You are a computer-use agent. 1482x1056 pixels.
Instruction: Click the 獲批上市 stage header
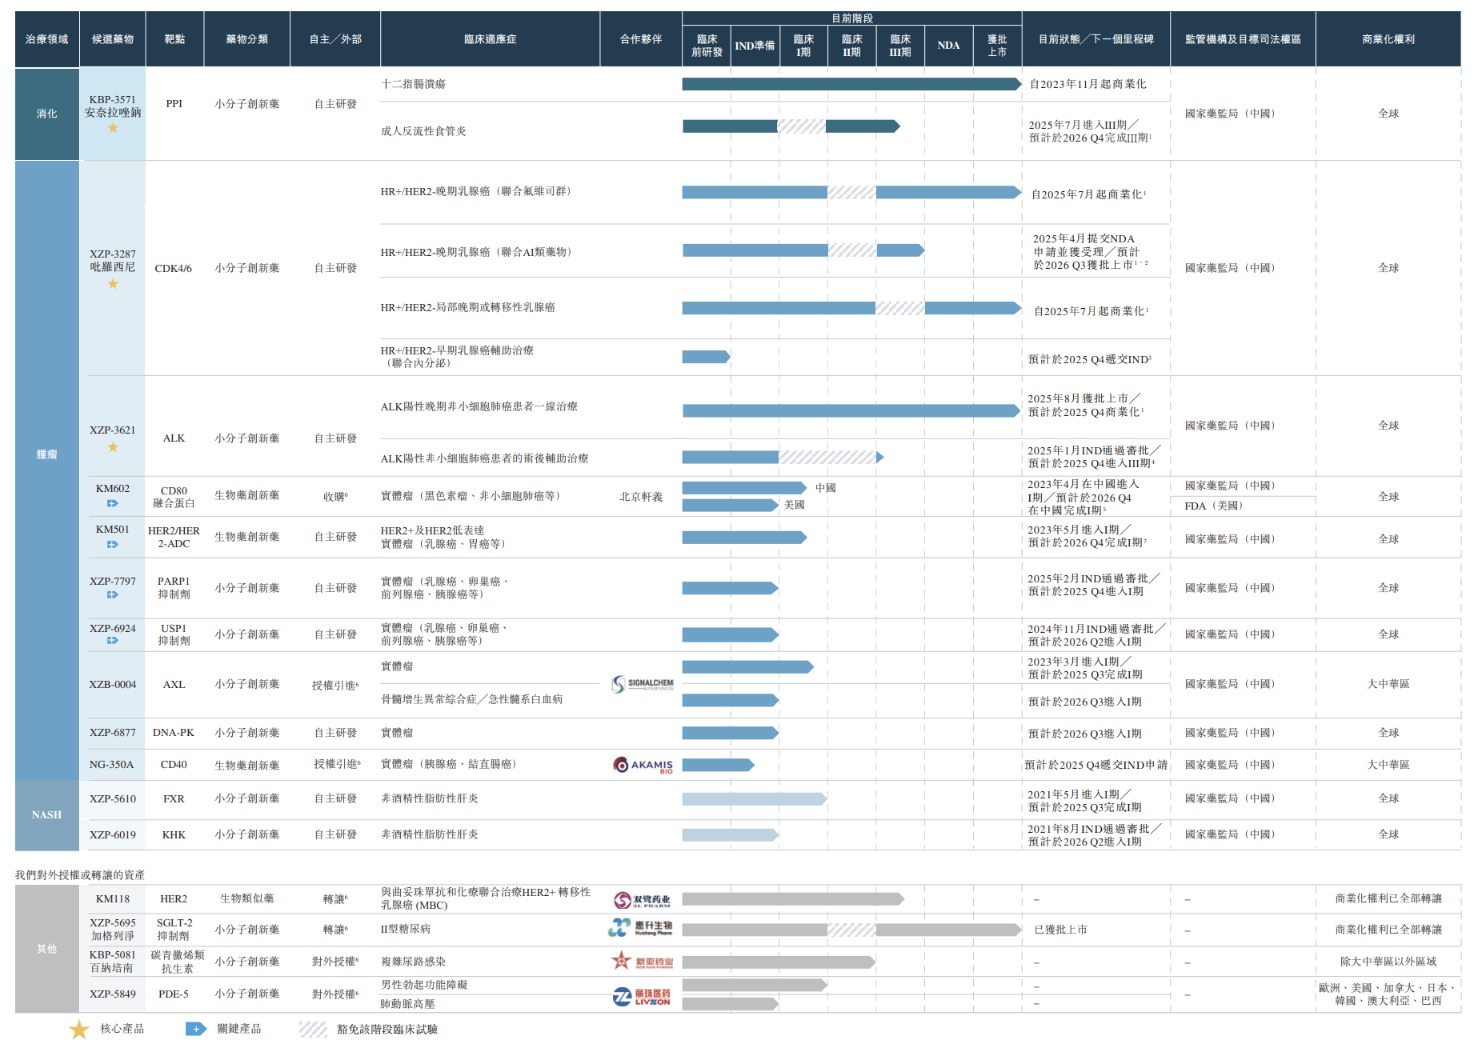tap(998, 46)
